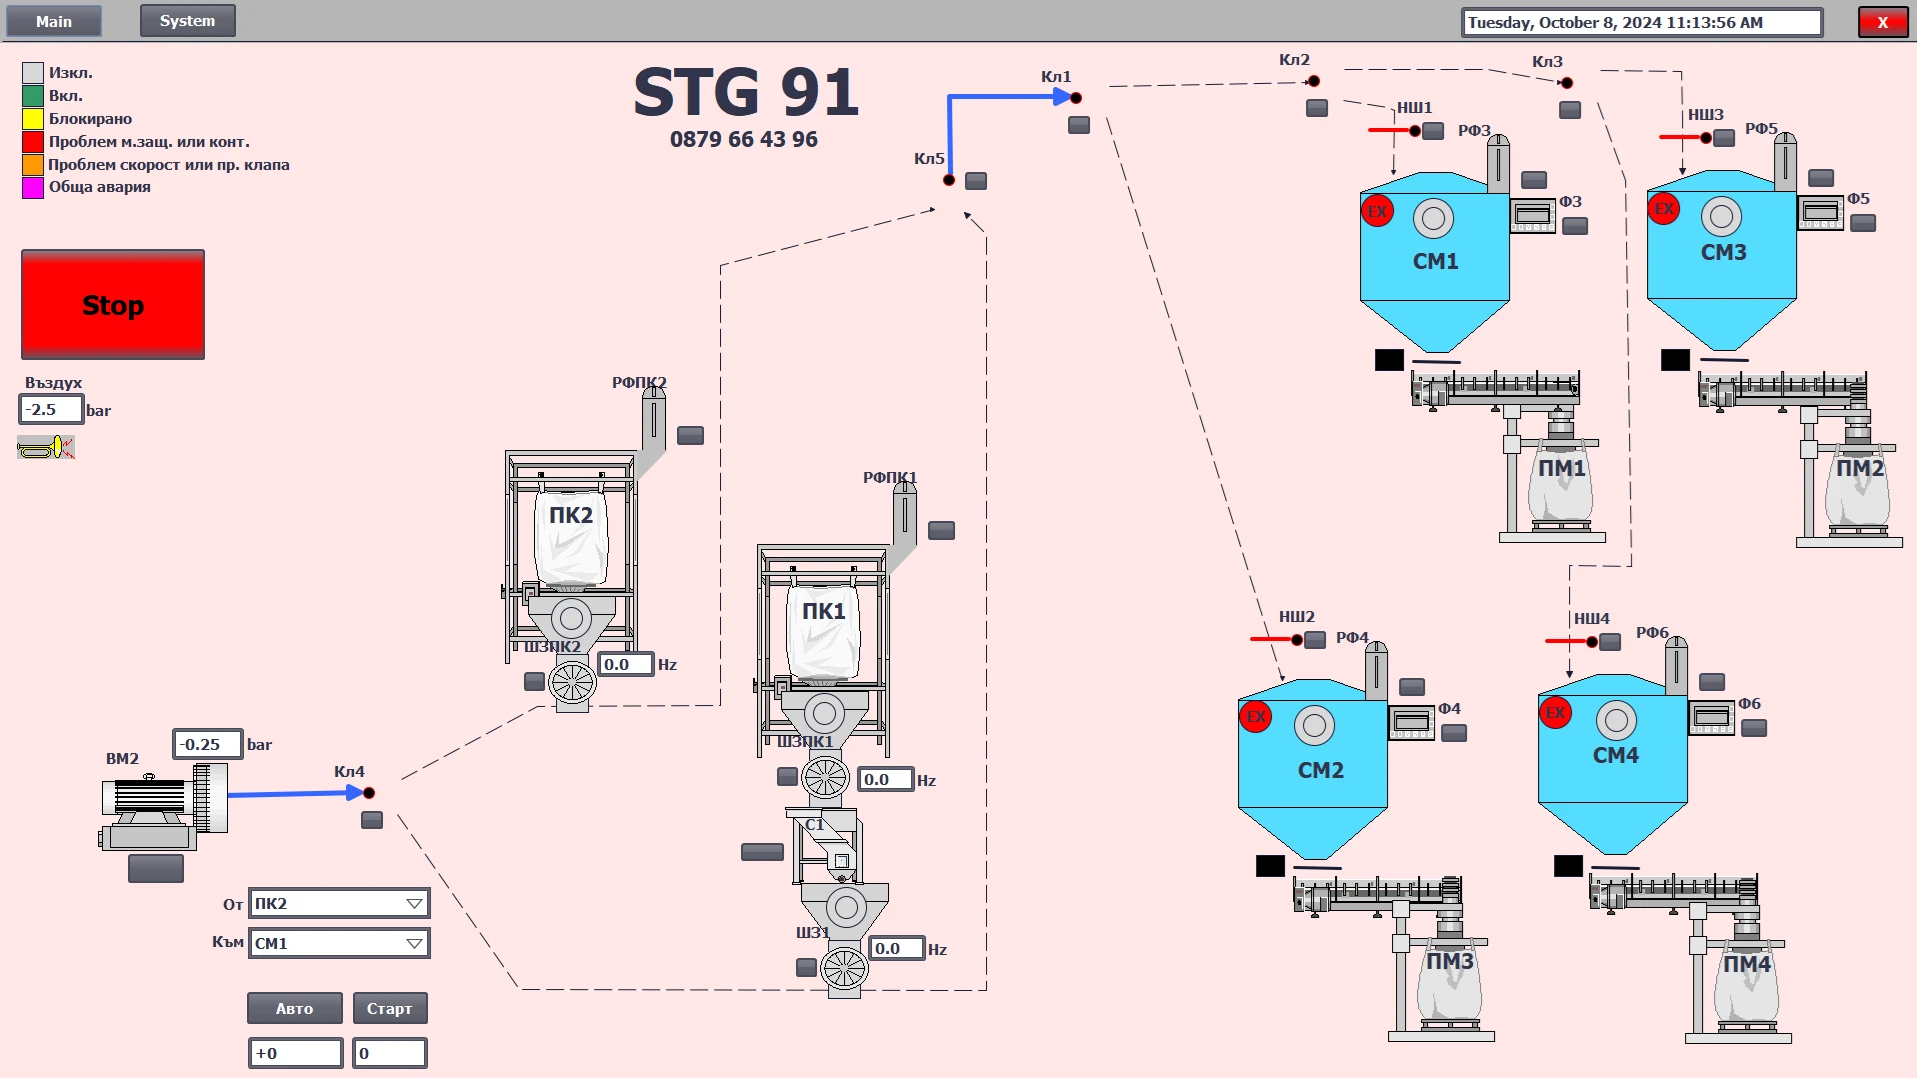Open the От source dropdown

(339, 903)
